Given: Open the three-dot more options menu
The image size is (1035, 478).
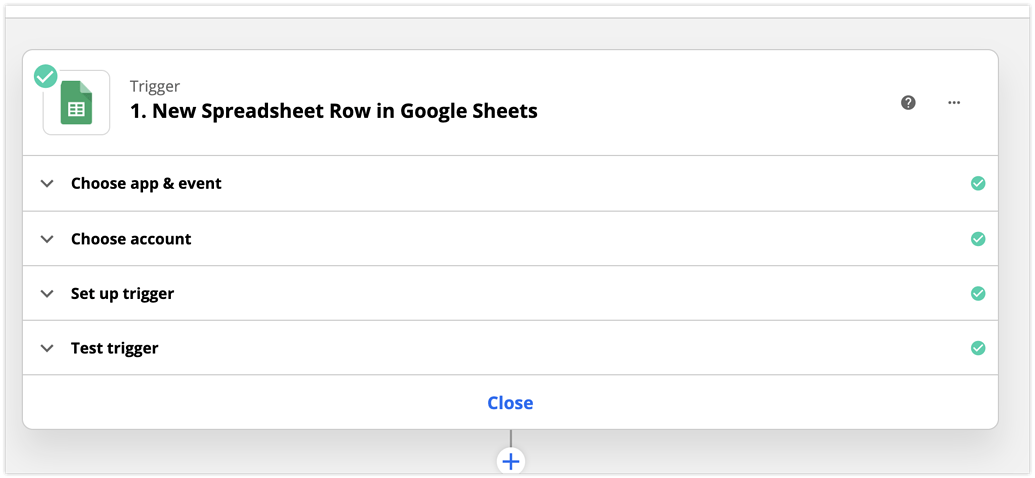Looking at the screenshot, I should pyautogui.click(x=954, y=102).
